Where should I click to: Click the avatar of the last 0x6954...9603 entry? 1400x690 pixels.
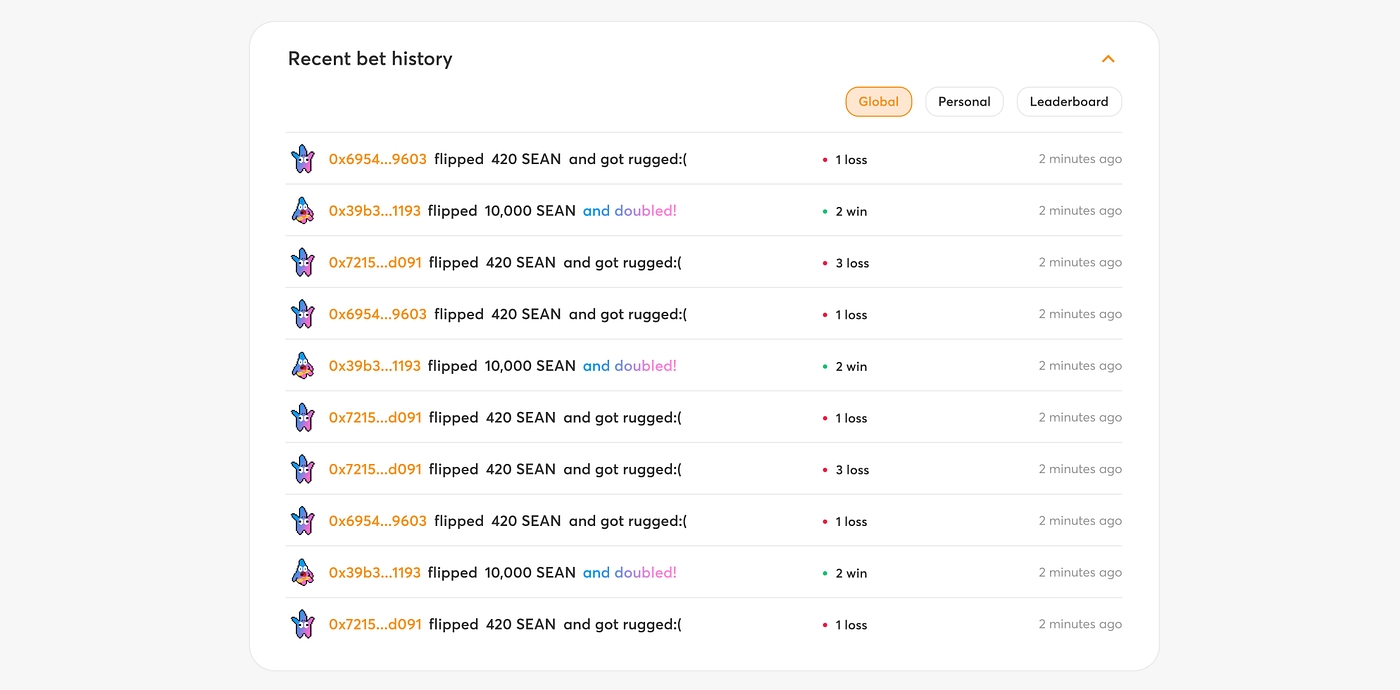point(302,521)
